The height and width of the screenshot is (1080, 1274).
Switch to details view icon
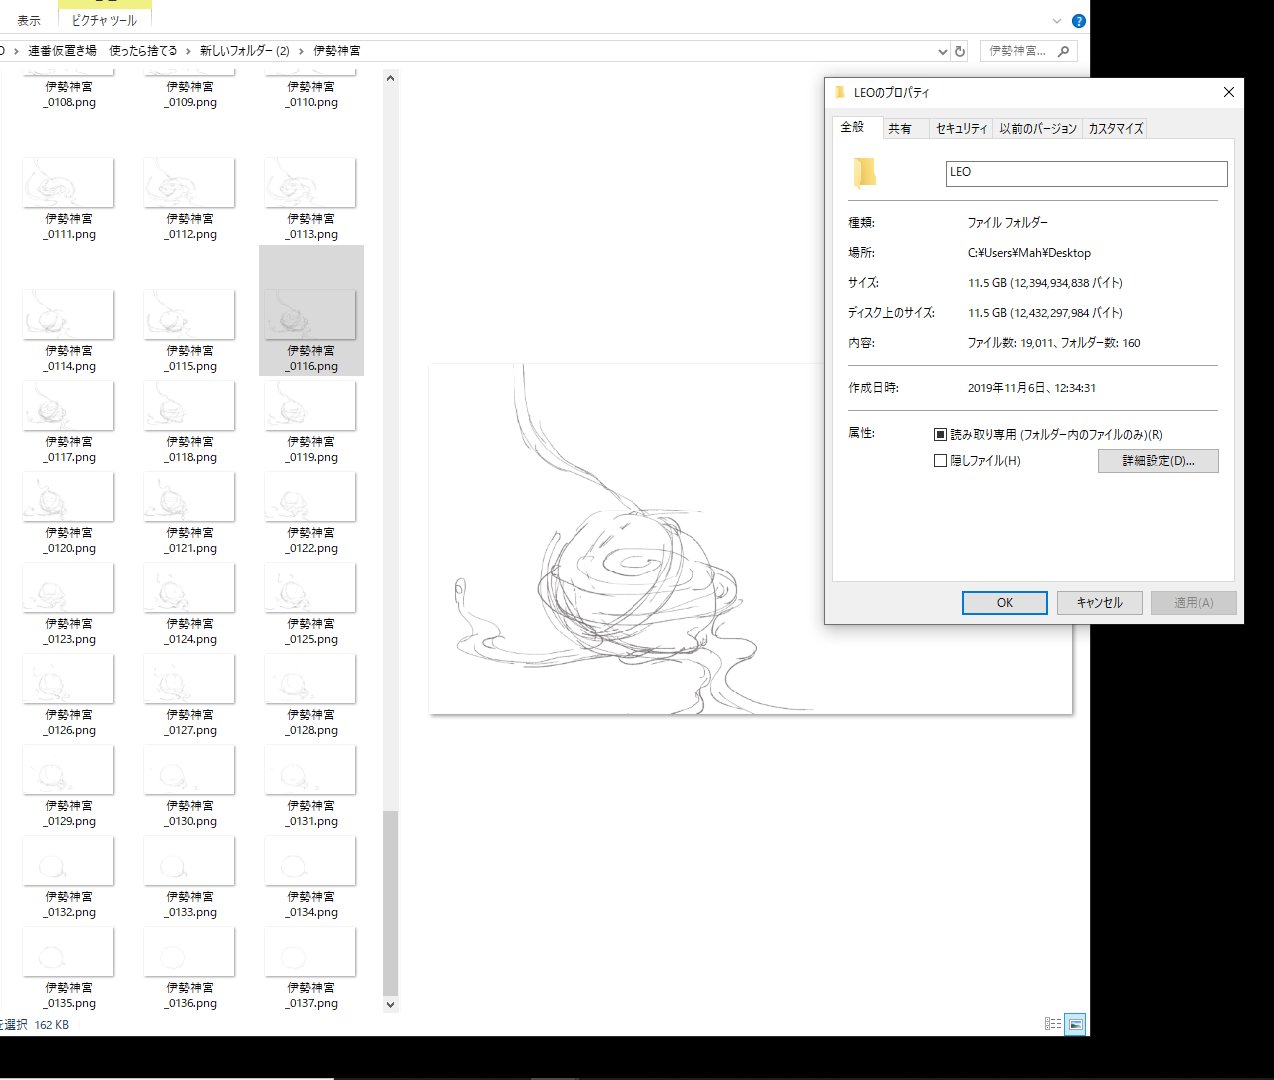click(1052, 1024)
